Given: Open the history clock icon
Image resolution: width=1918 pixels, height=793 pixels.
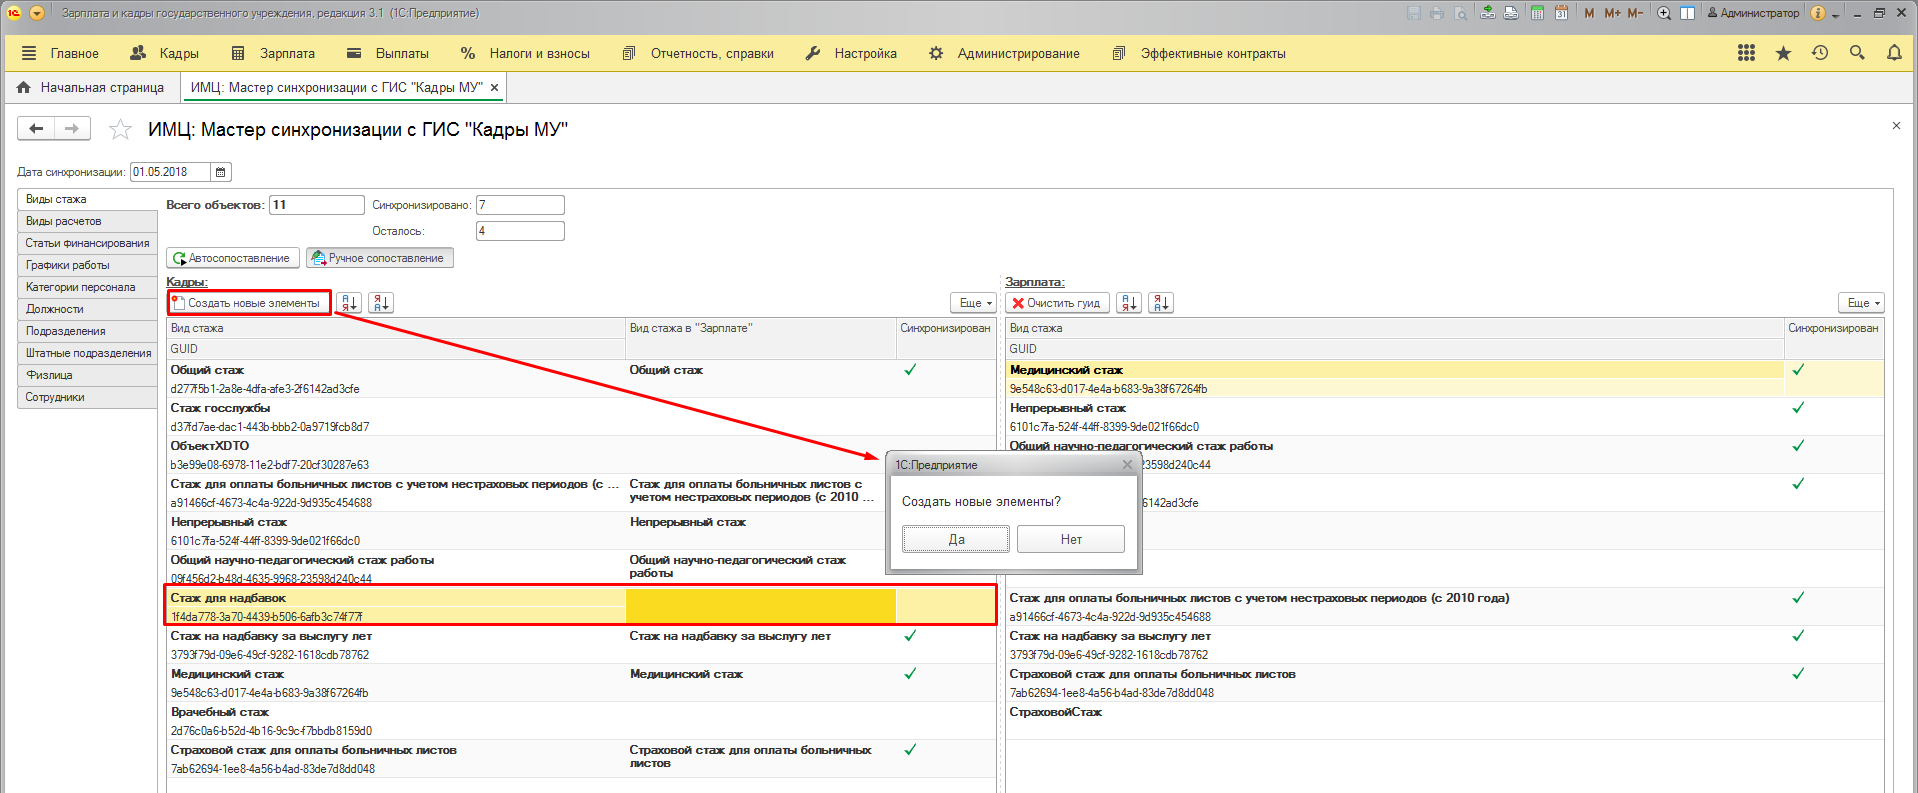Looking at the screenshot, I should click(x=1820, y=53).
